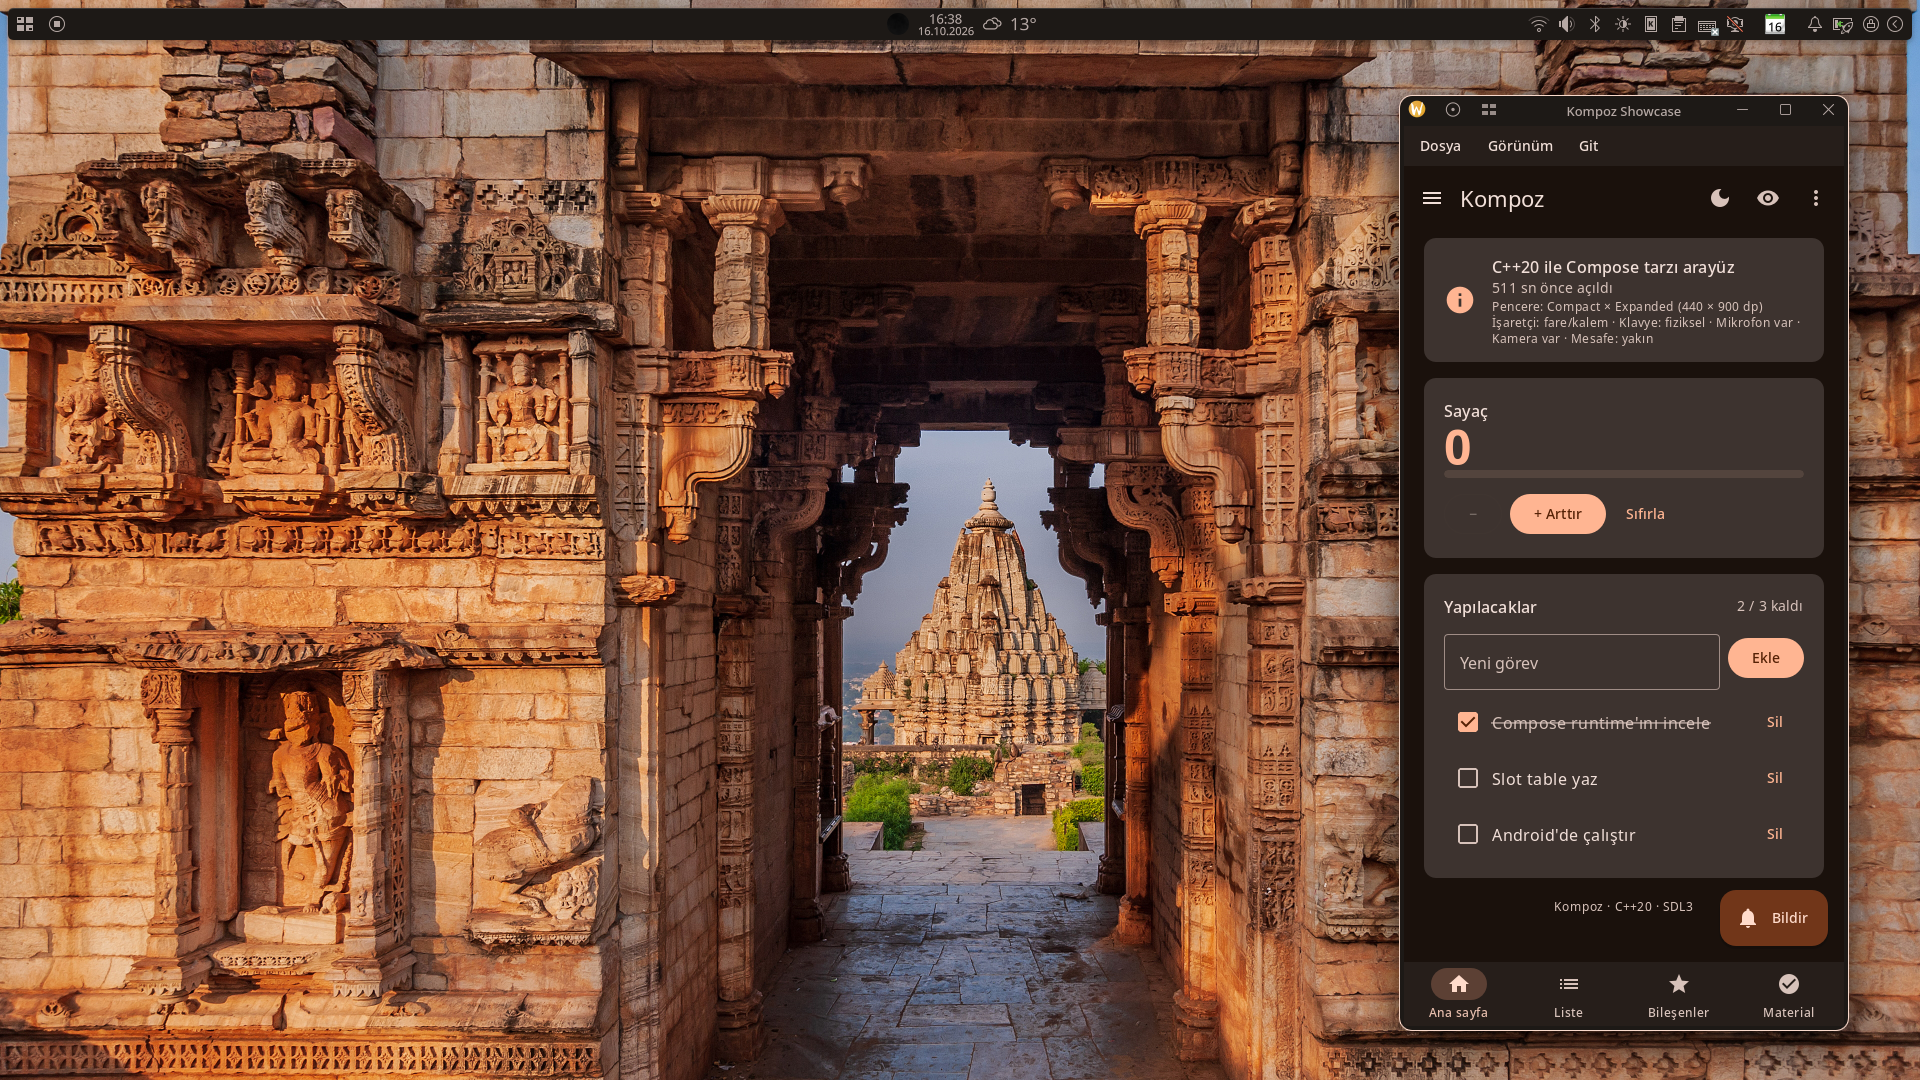
Task: Click the Bluetooth tray icon
Action: tap(1595, 24)
